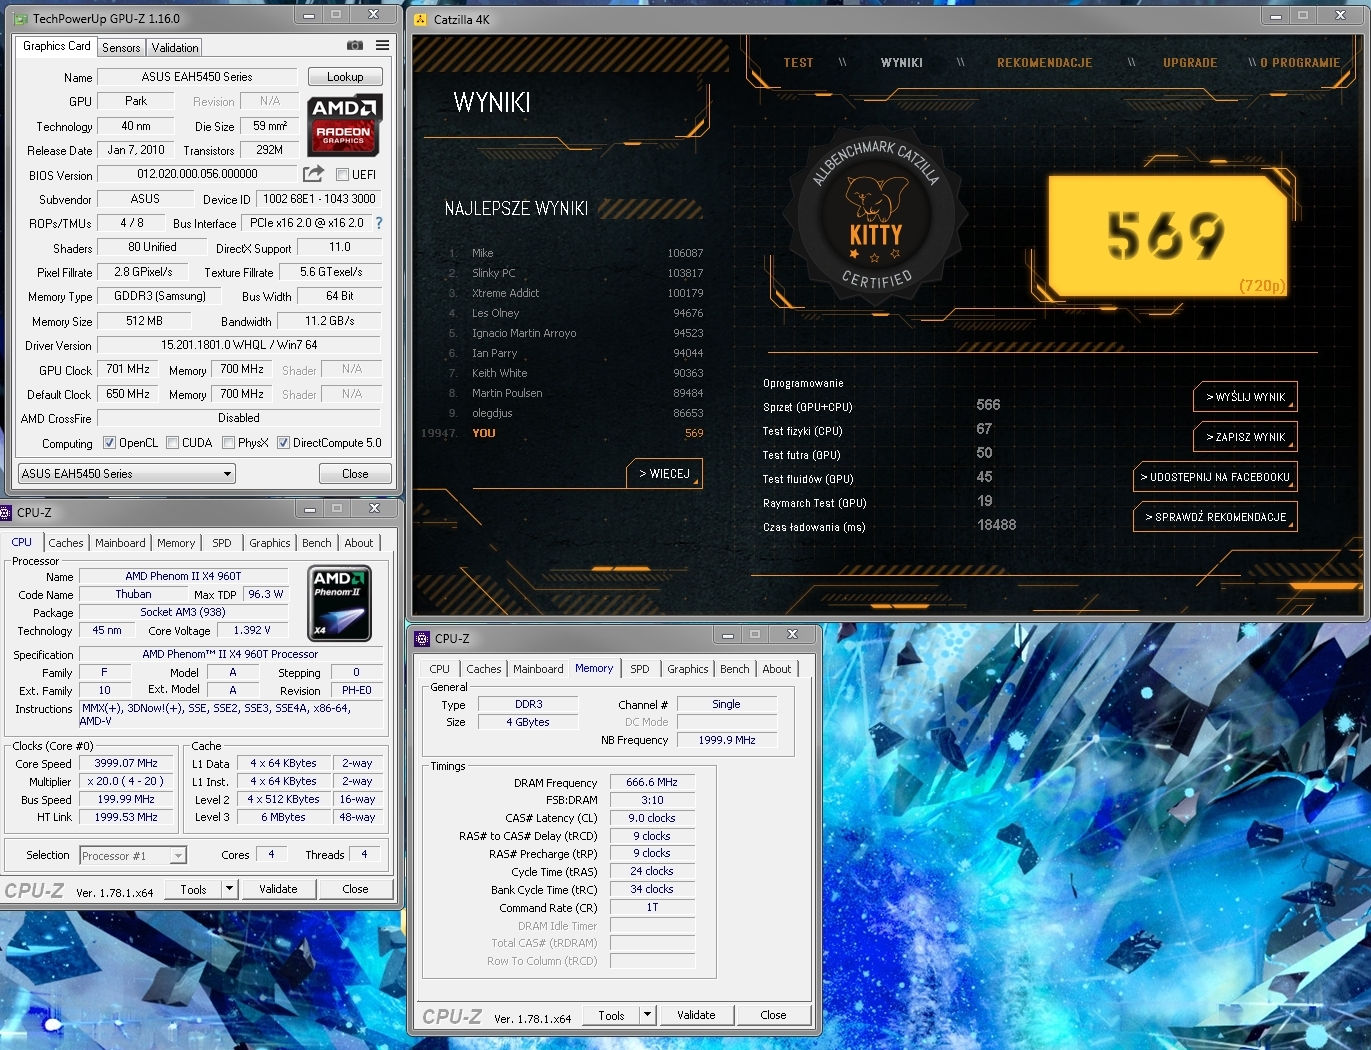Click the GPU-Z screenshot camera icon
This screenshot has height=1050, width=1371.
354,46
